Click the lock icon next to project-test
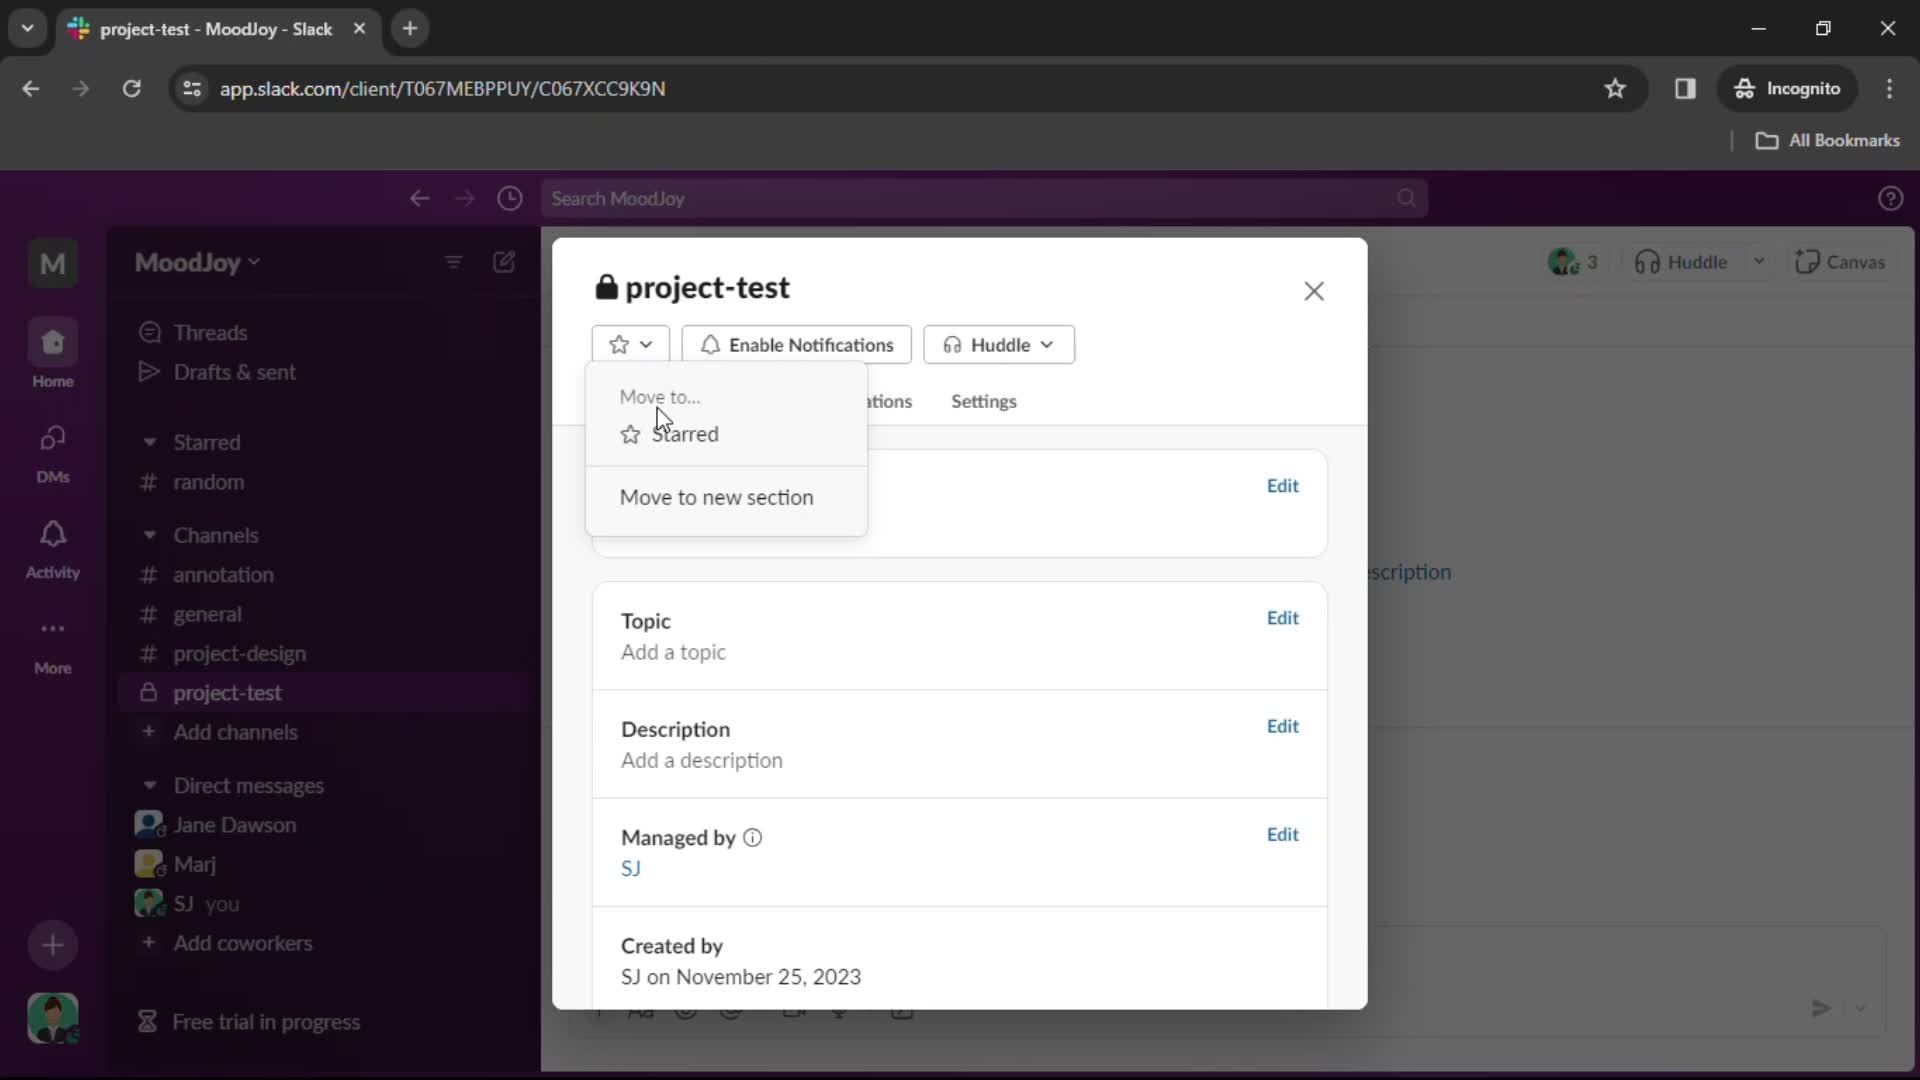This screenshot has width=1920, height=1080. (605, 286)
